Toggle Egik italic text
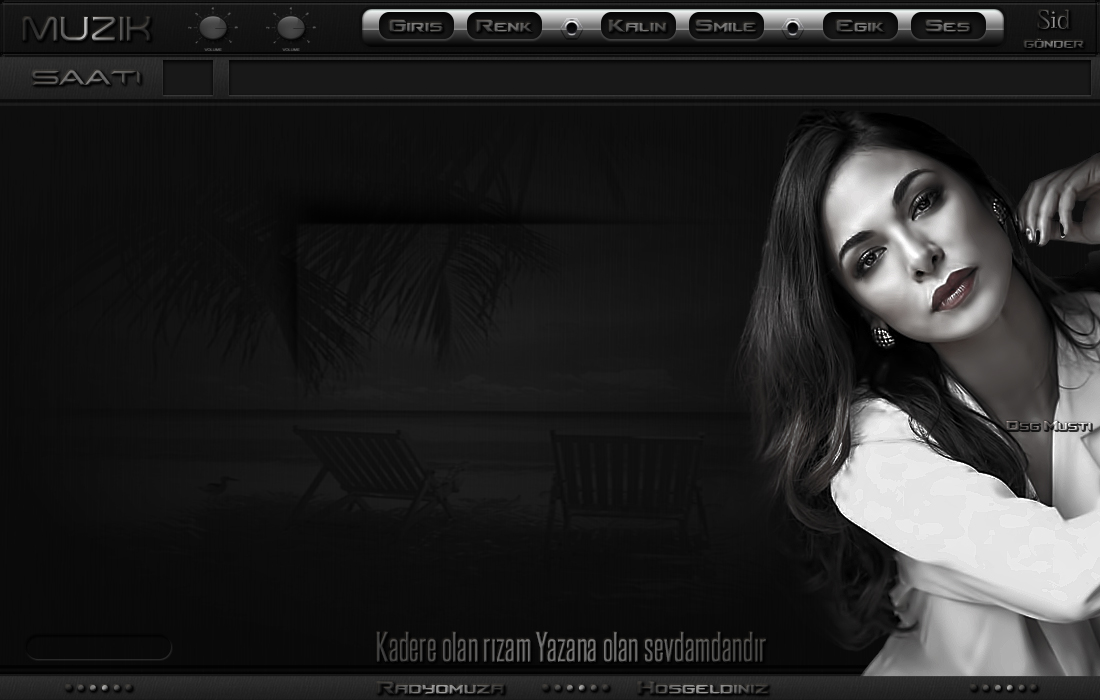The width and height of the screenshot is (1100, 700). tap(860, 27)
